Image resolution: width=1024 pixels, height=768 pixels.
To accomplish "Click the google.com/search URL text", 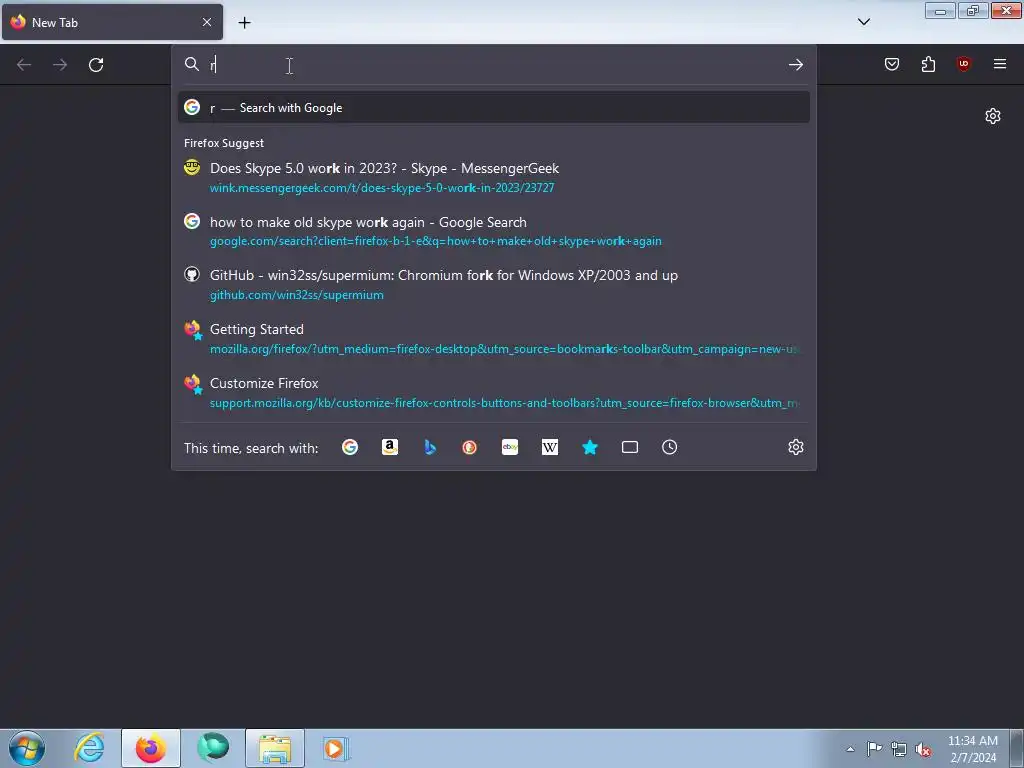I will pyautogui.click(x=436, y=241).
